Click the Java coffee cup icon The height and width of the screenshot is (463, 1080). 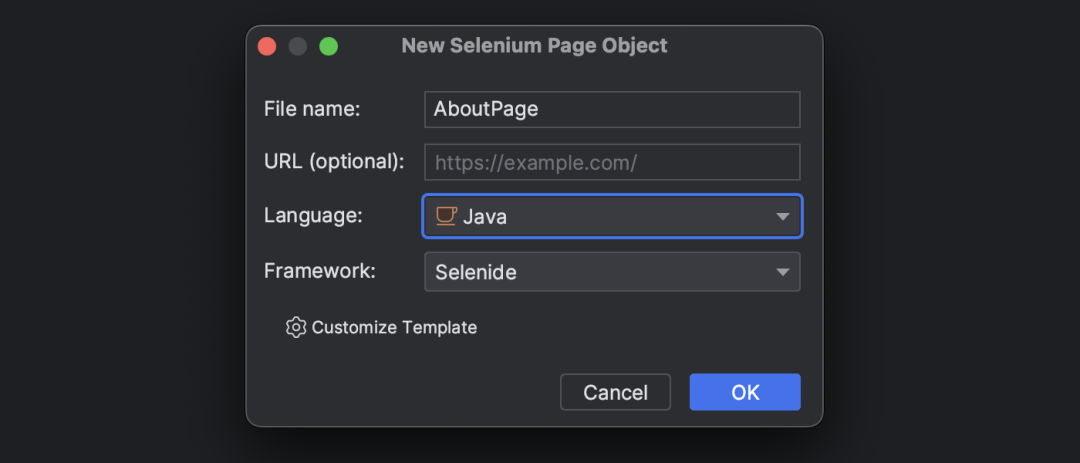pos(446,216)
